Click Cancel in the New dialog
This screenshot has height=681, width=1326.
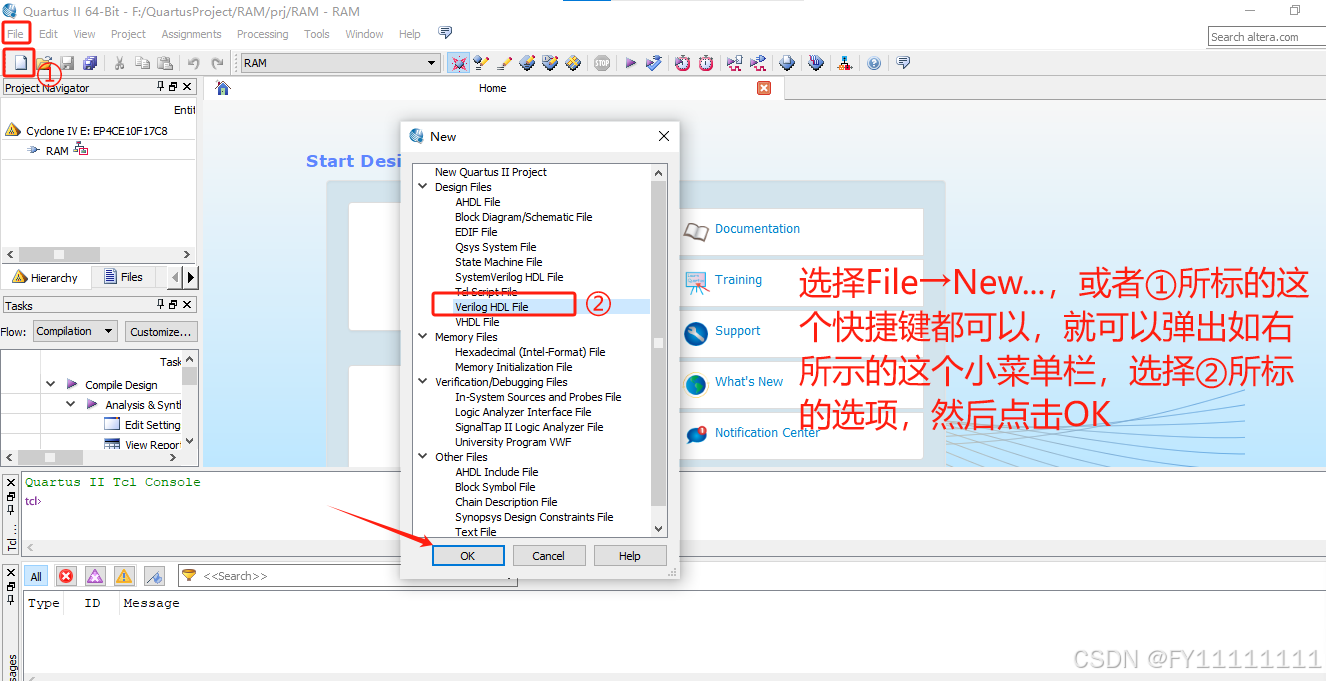(x=548, y=556)
